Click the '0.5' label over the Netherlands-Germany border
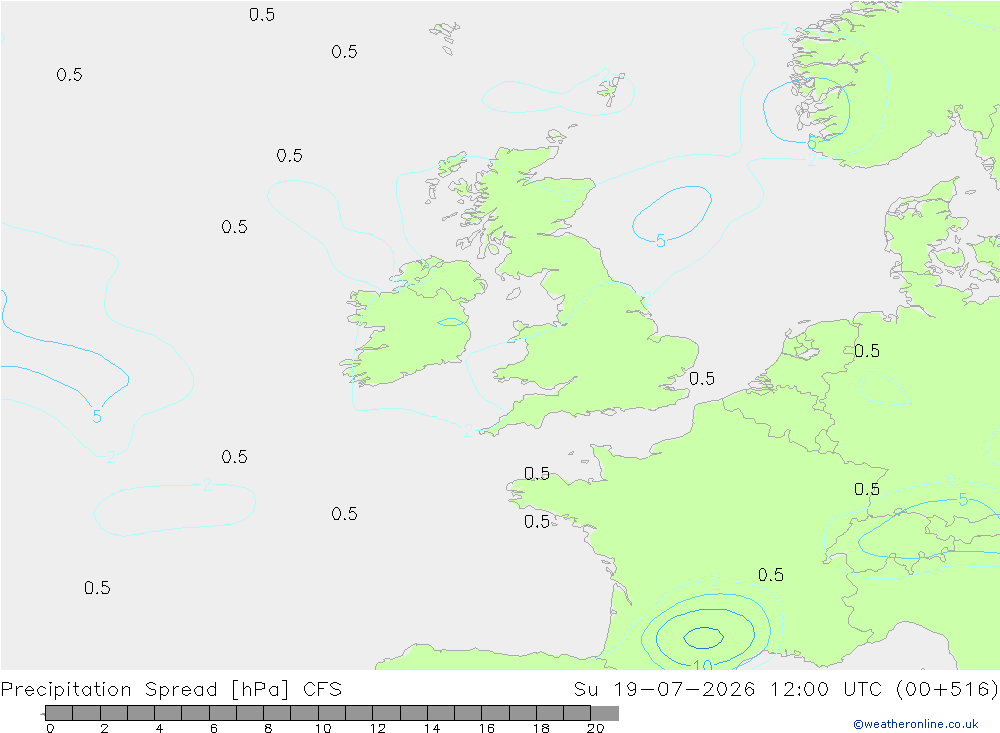This screenshot has width=1000, height=733. (x=867, y=351)
